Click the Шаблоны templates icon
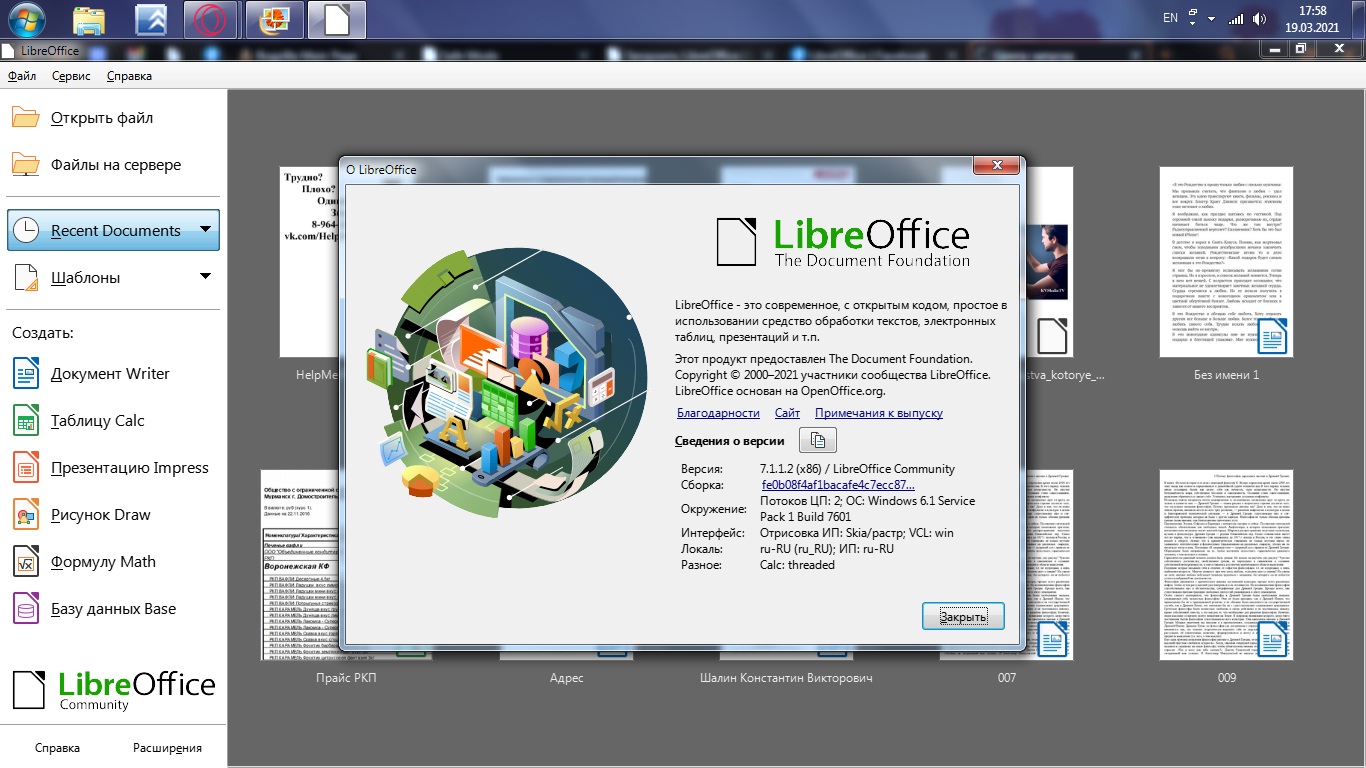The height and width of the screenshot is (768, 1366). coord(25,277)
